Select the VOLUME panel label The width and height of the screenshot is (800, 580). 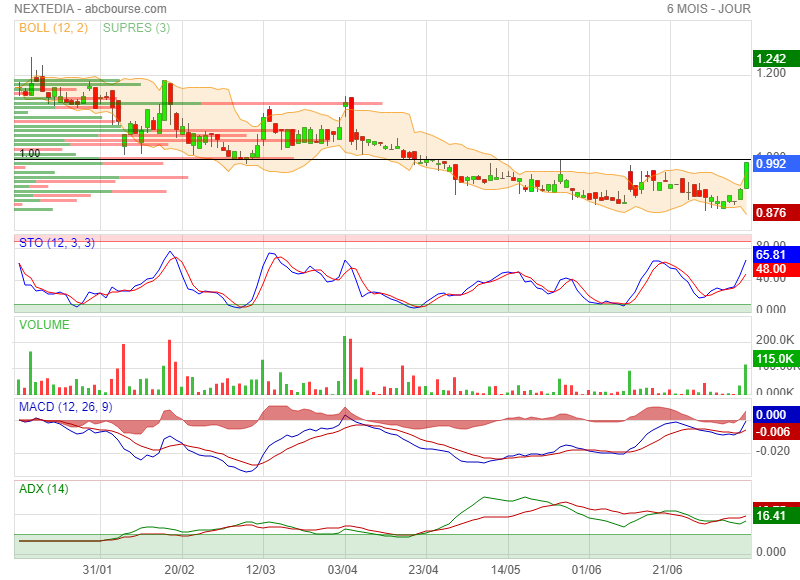pyautogui.click(x=44, y=325)
